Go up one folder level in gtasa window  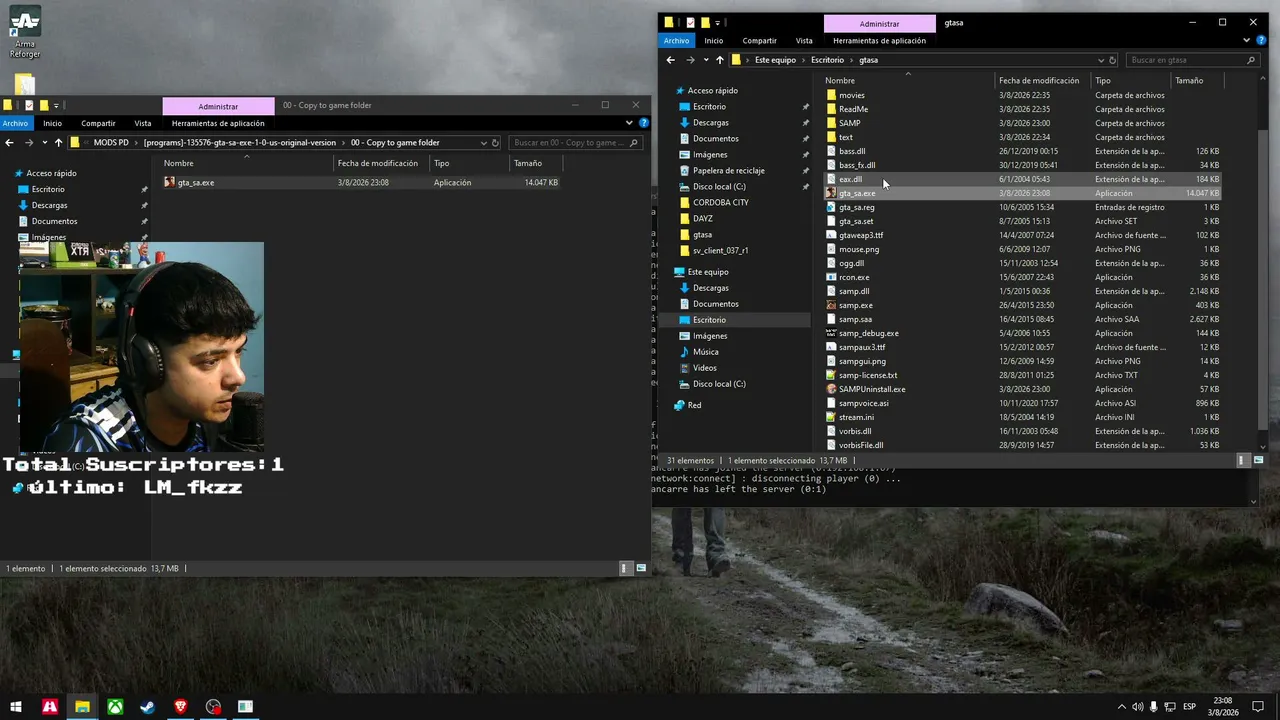pyautogui.click(x=719, y=60)
